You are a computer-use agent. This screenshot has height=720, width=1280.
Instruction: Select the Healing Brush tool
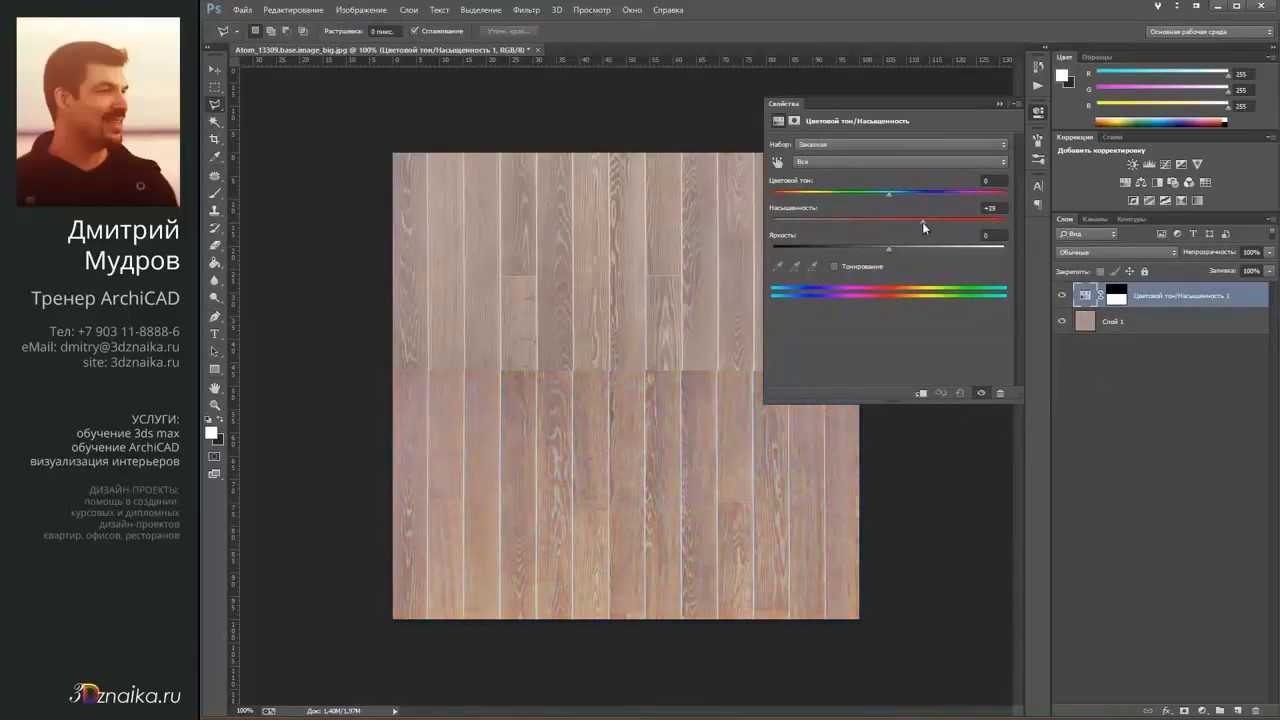pyautogui.click(x=215, y=175)
